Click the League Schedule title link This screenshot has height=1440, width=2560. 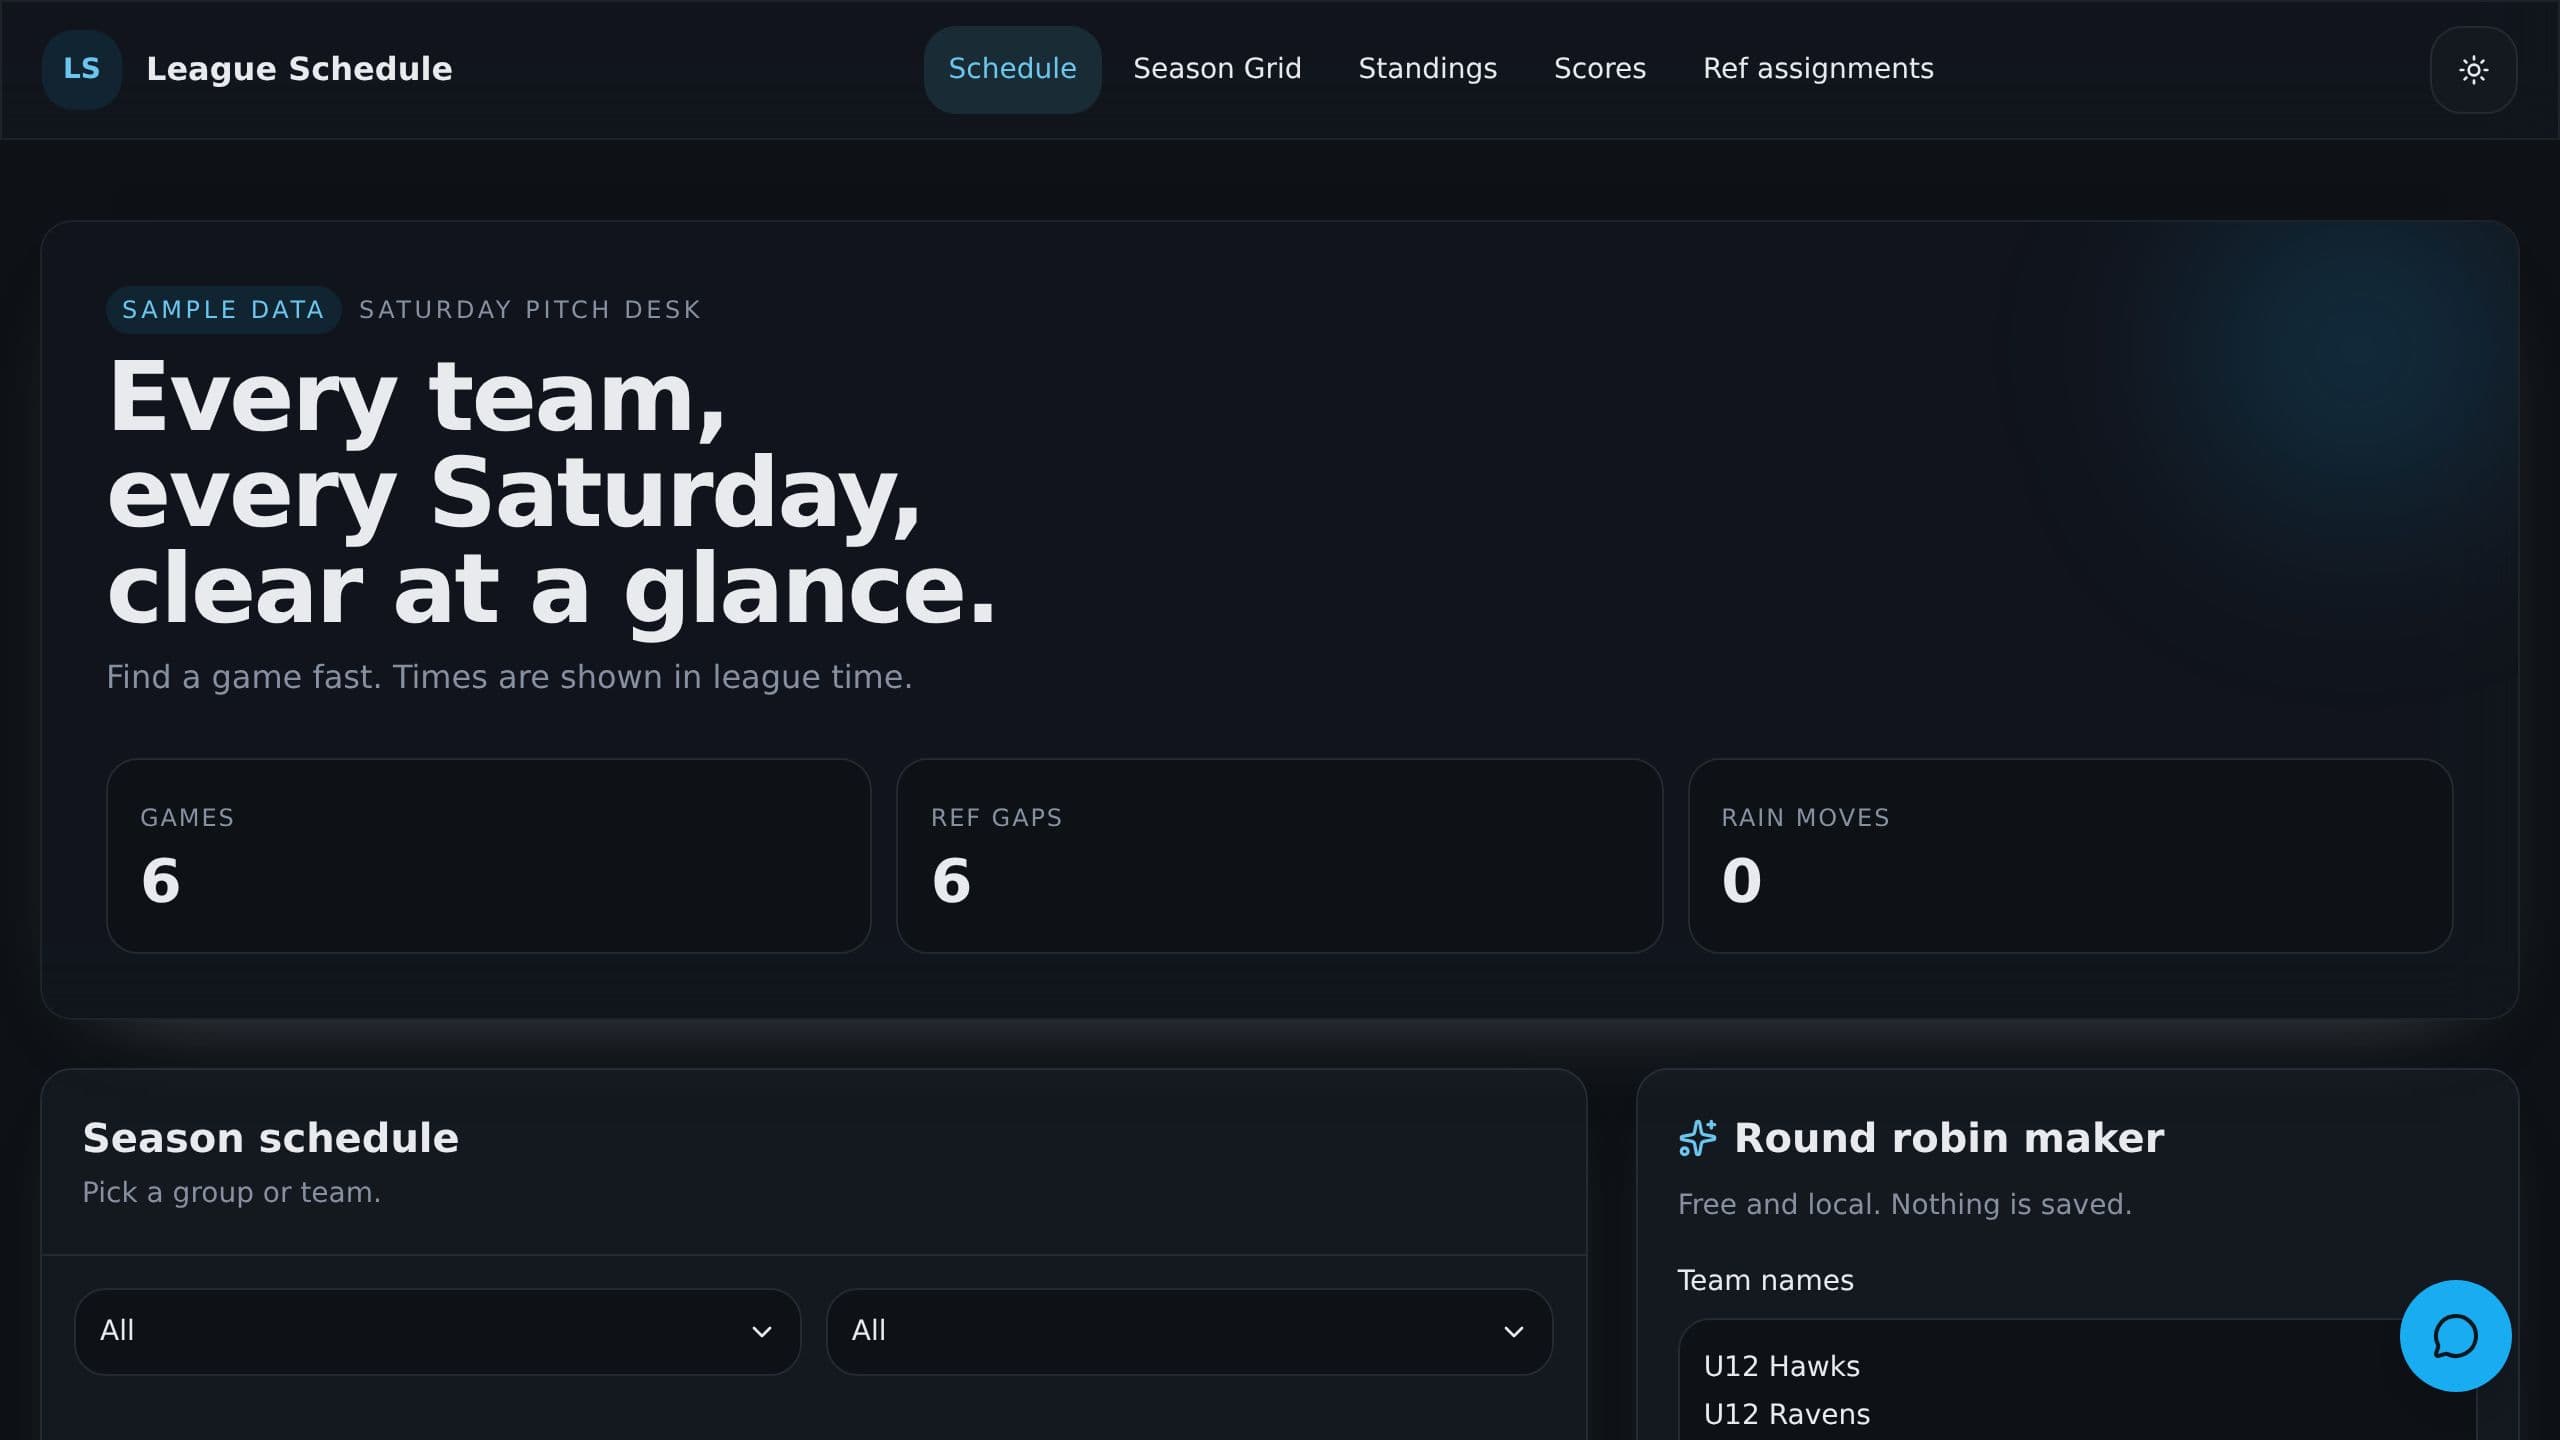tap(299, 69)
